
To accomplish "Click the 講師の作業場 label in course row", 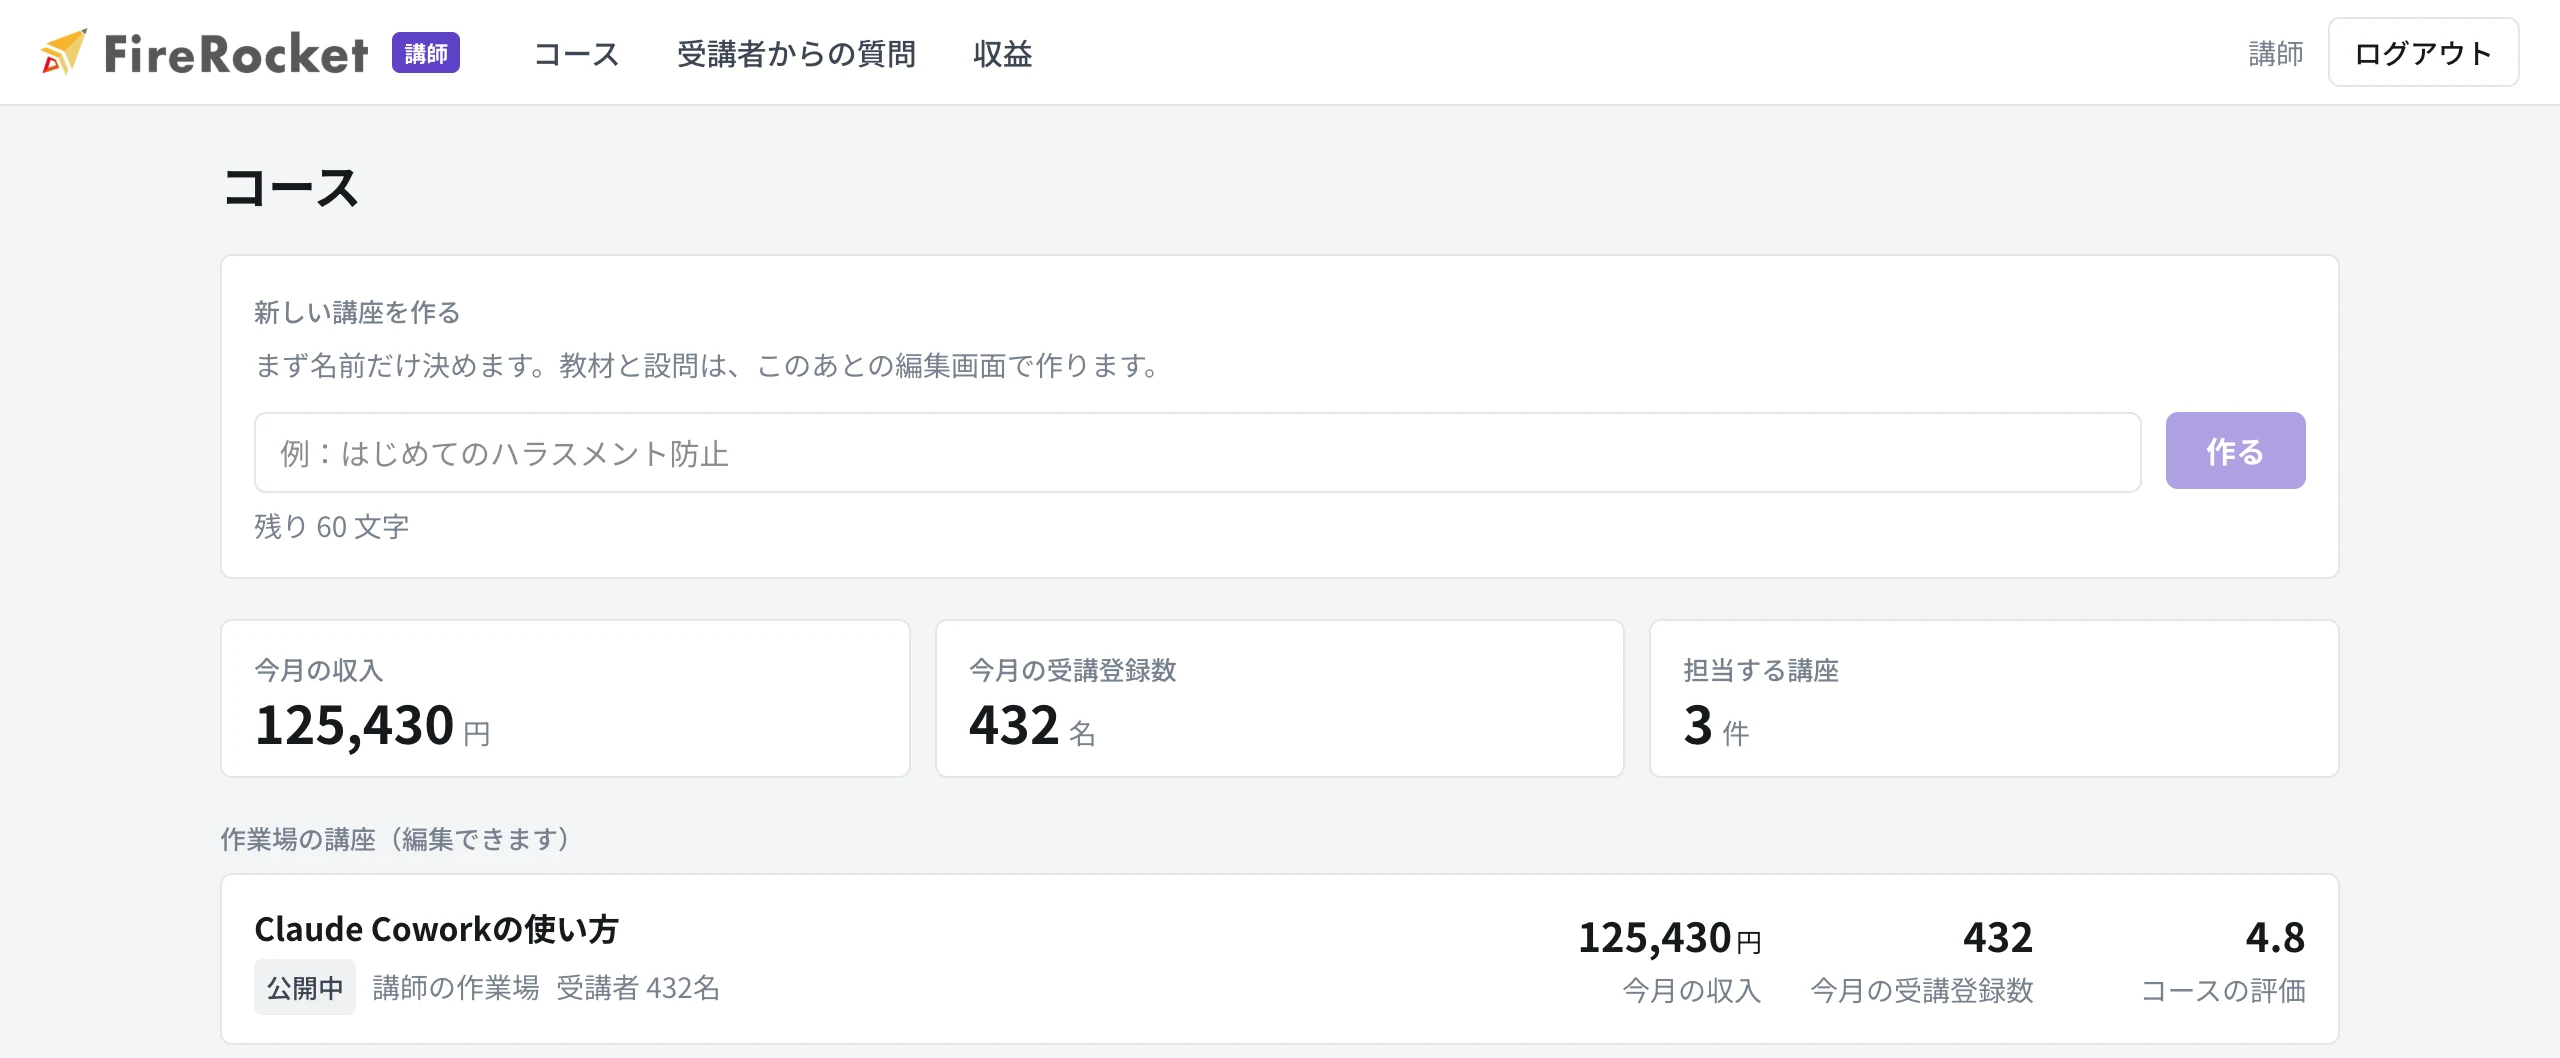I will [x=455, y=988].
